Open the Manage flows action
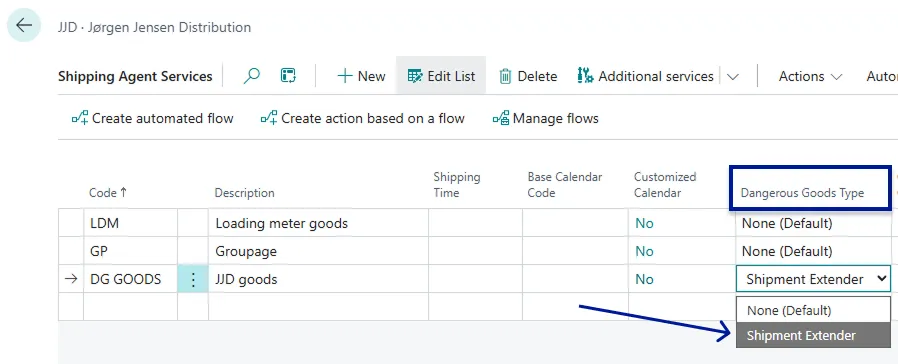The width and height of the screenshot is (898, 364). (x=546, y=118)
